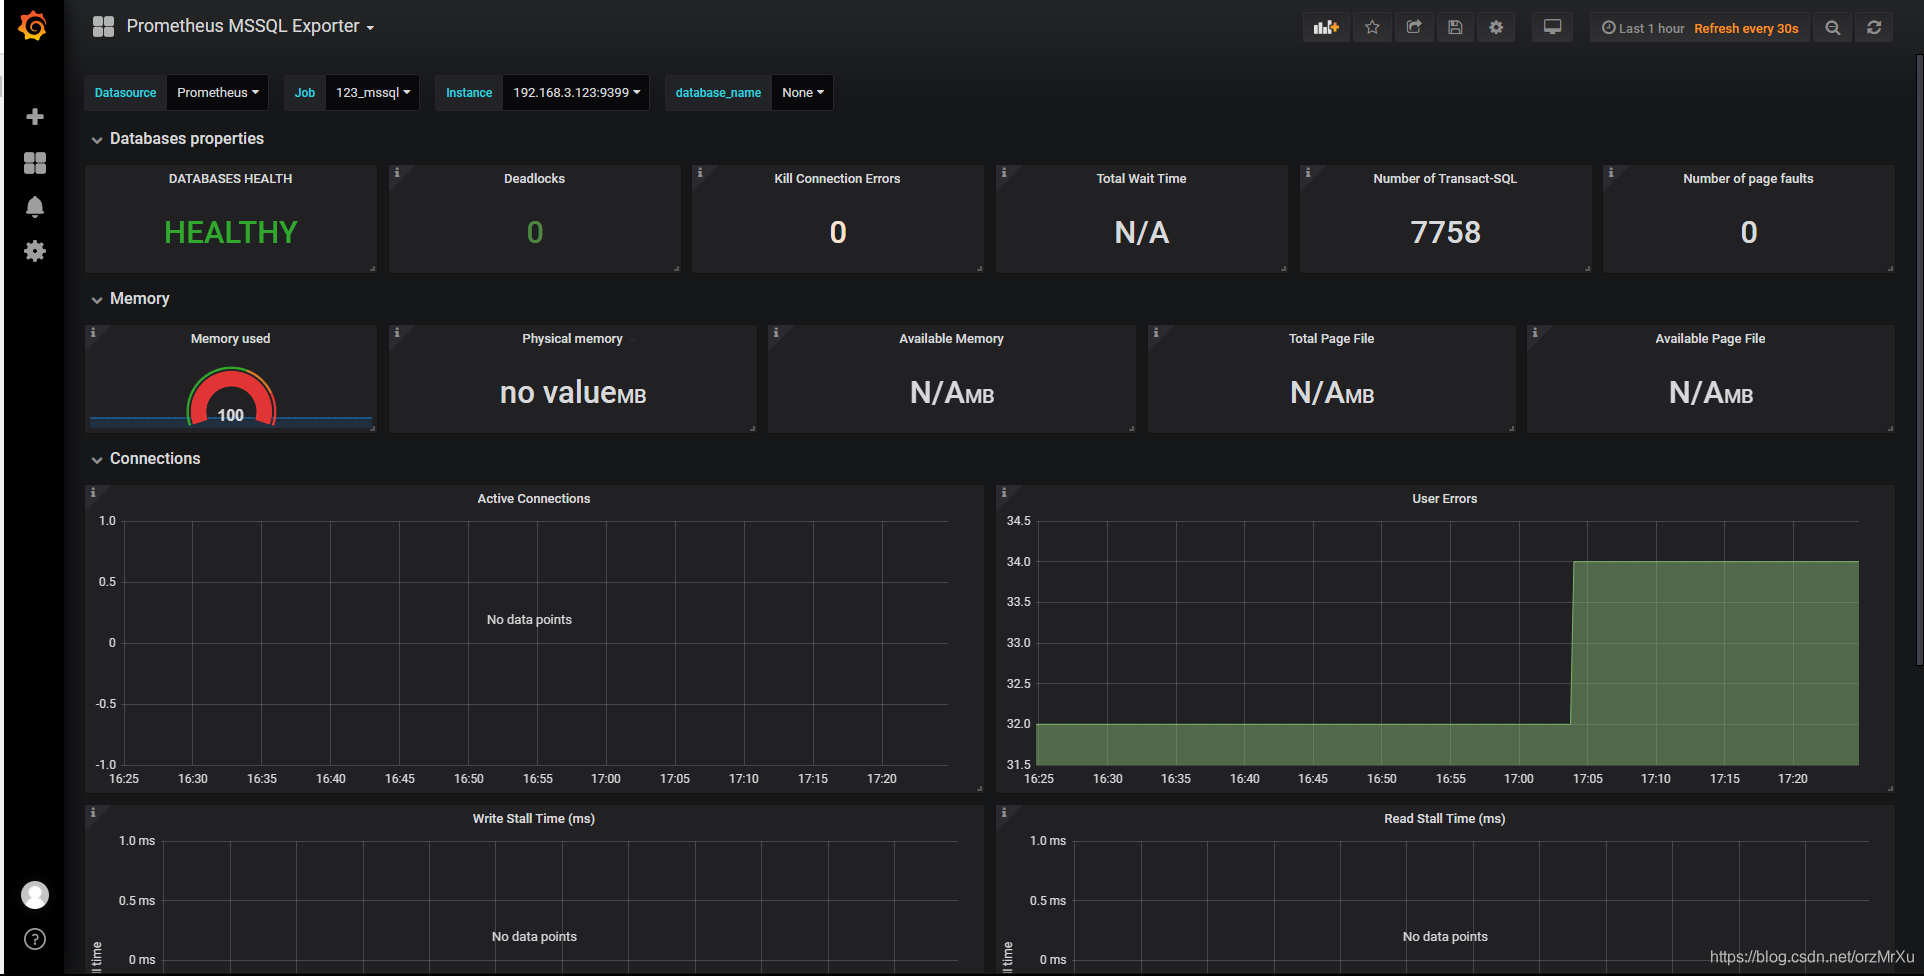Screen dimensions: 1924x976
Task: Click the HEALTHY status text
Action: (x=231, y=233)
